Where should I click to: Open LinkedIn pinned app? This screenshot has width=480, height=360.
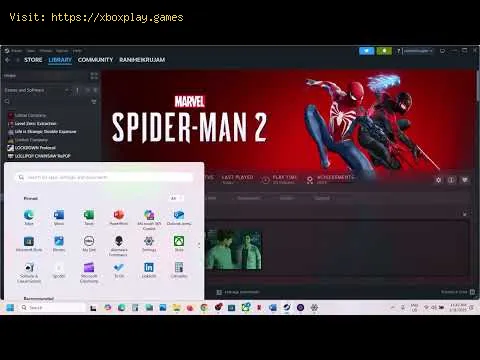coord(149,270)
